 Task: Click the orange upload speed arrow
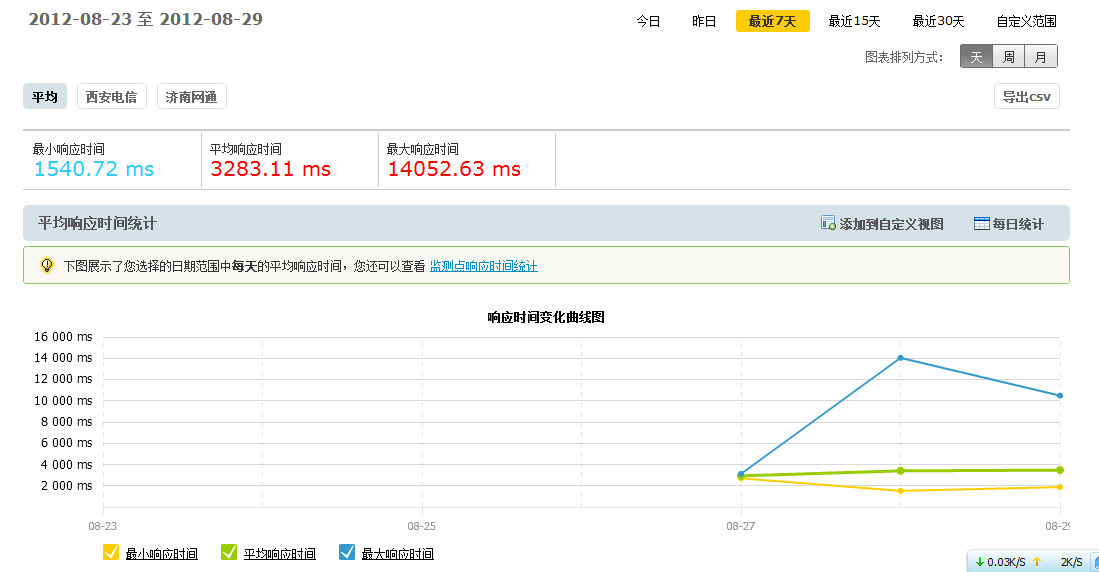pos(1037,562)
